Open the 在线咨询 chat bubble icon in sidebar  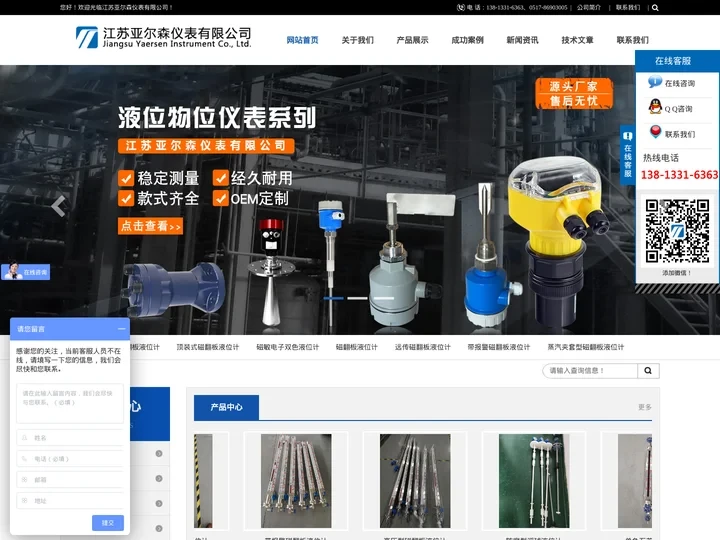point(655,82)
